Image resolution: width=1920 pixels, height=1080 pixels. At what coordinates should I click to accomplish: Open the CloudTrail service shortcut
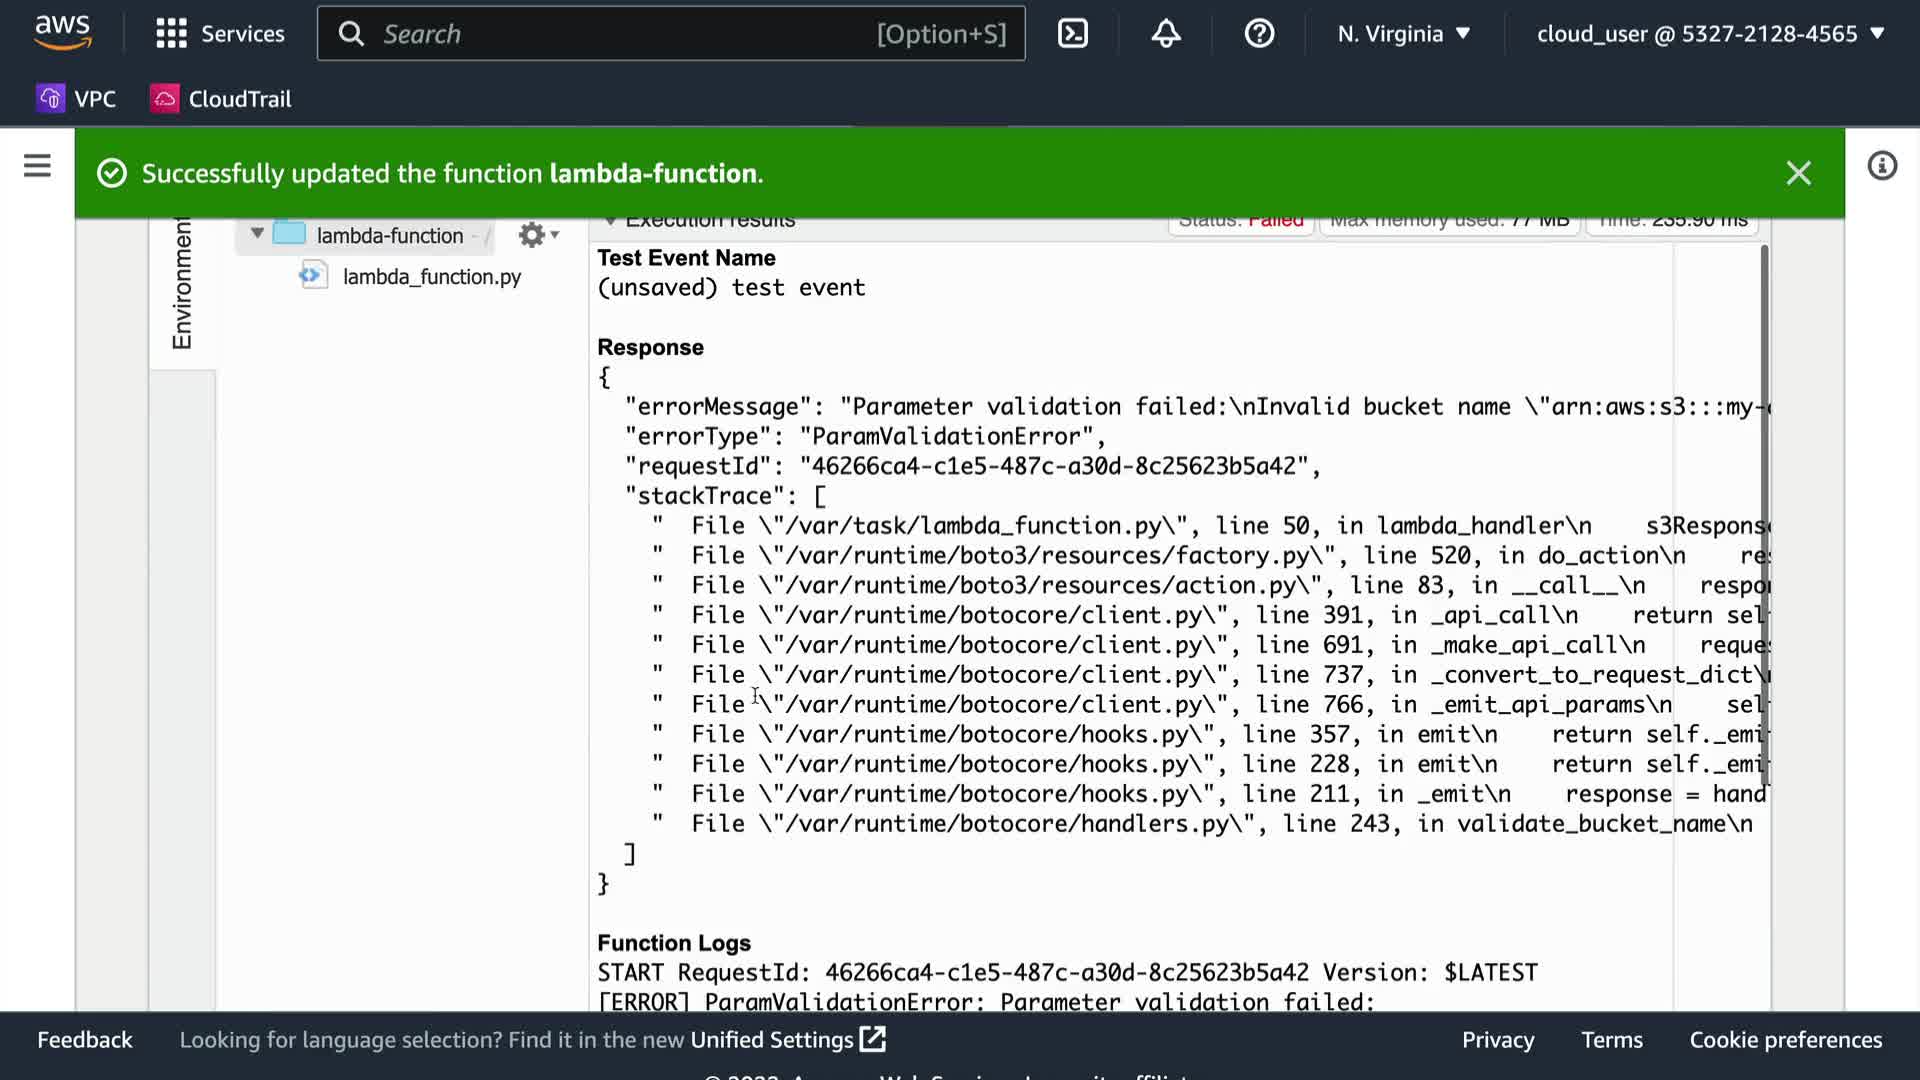pyautogui.click(x=221, y=99)
